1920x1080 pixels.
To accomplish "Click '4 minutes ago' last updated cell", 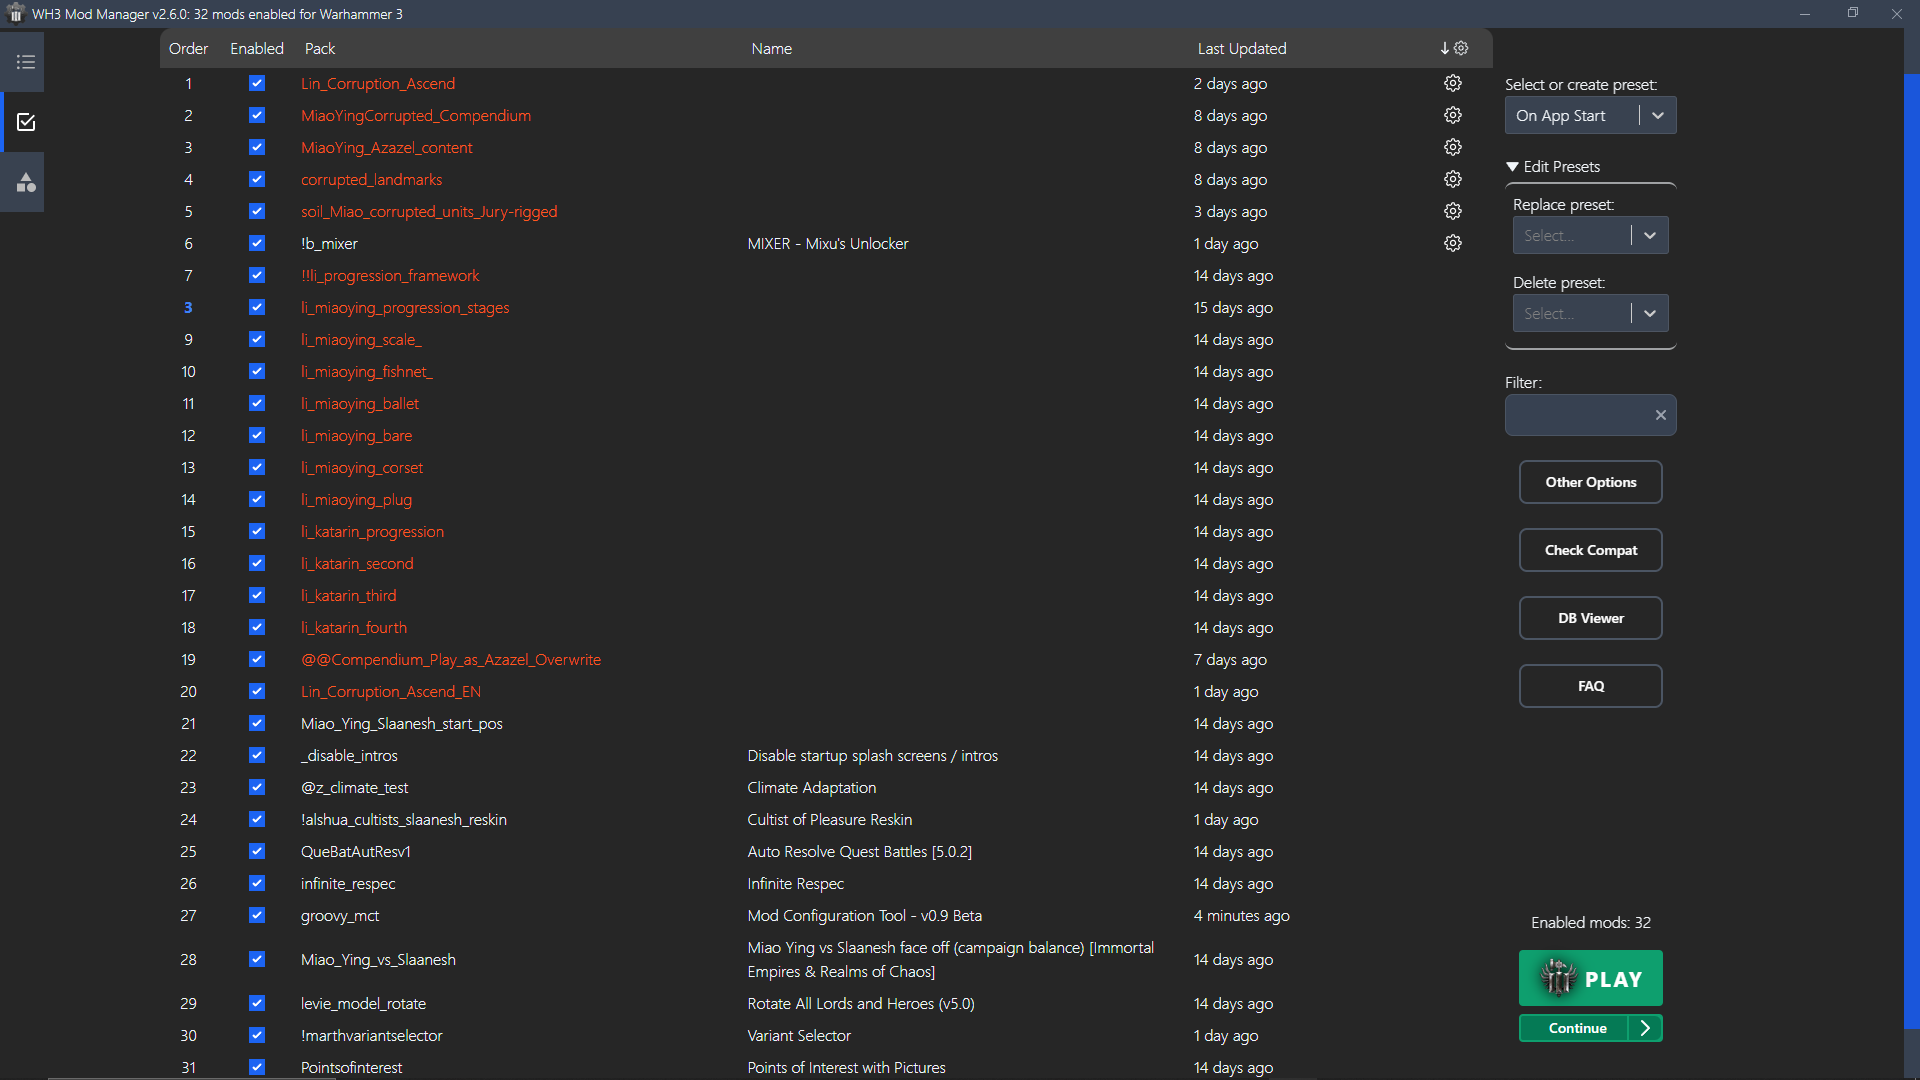I will pyautogui.click(x=1241, y=915).
